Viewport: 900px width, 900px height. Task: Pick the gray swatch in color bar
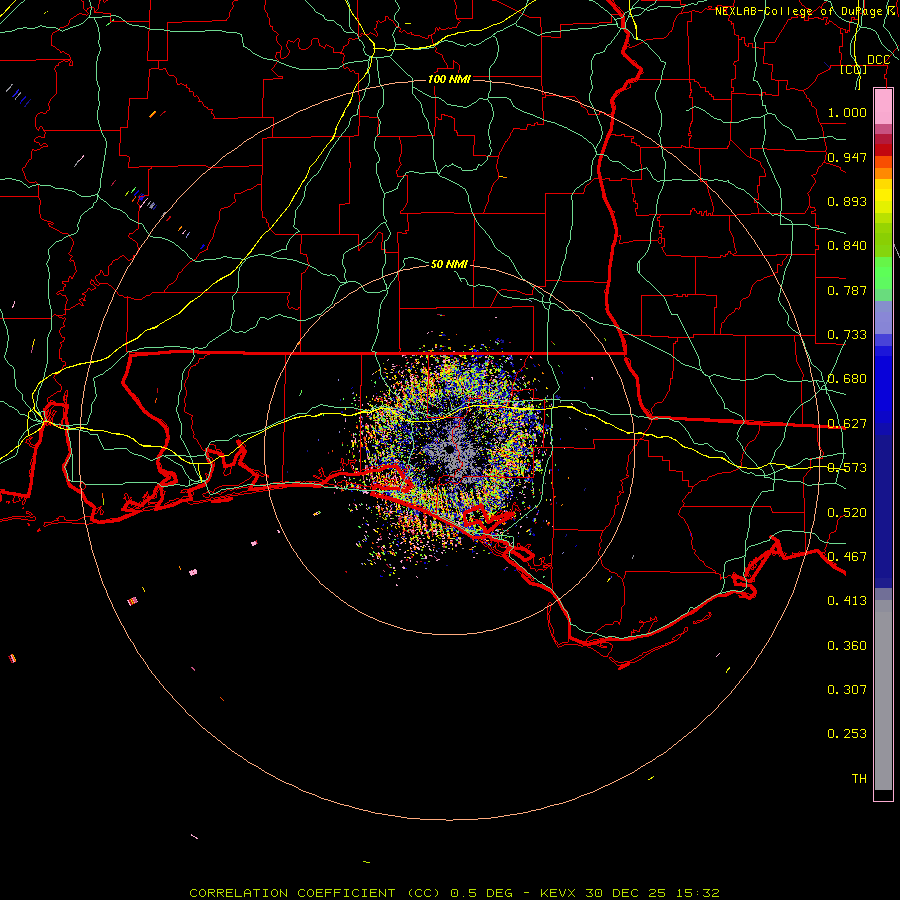click(883, 695)
